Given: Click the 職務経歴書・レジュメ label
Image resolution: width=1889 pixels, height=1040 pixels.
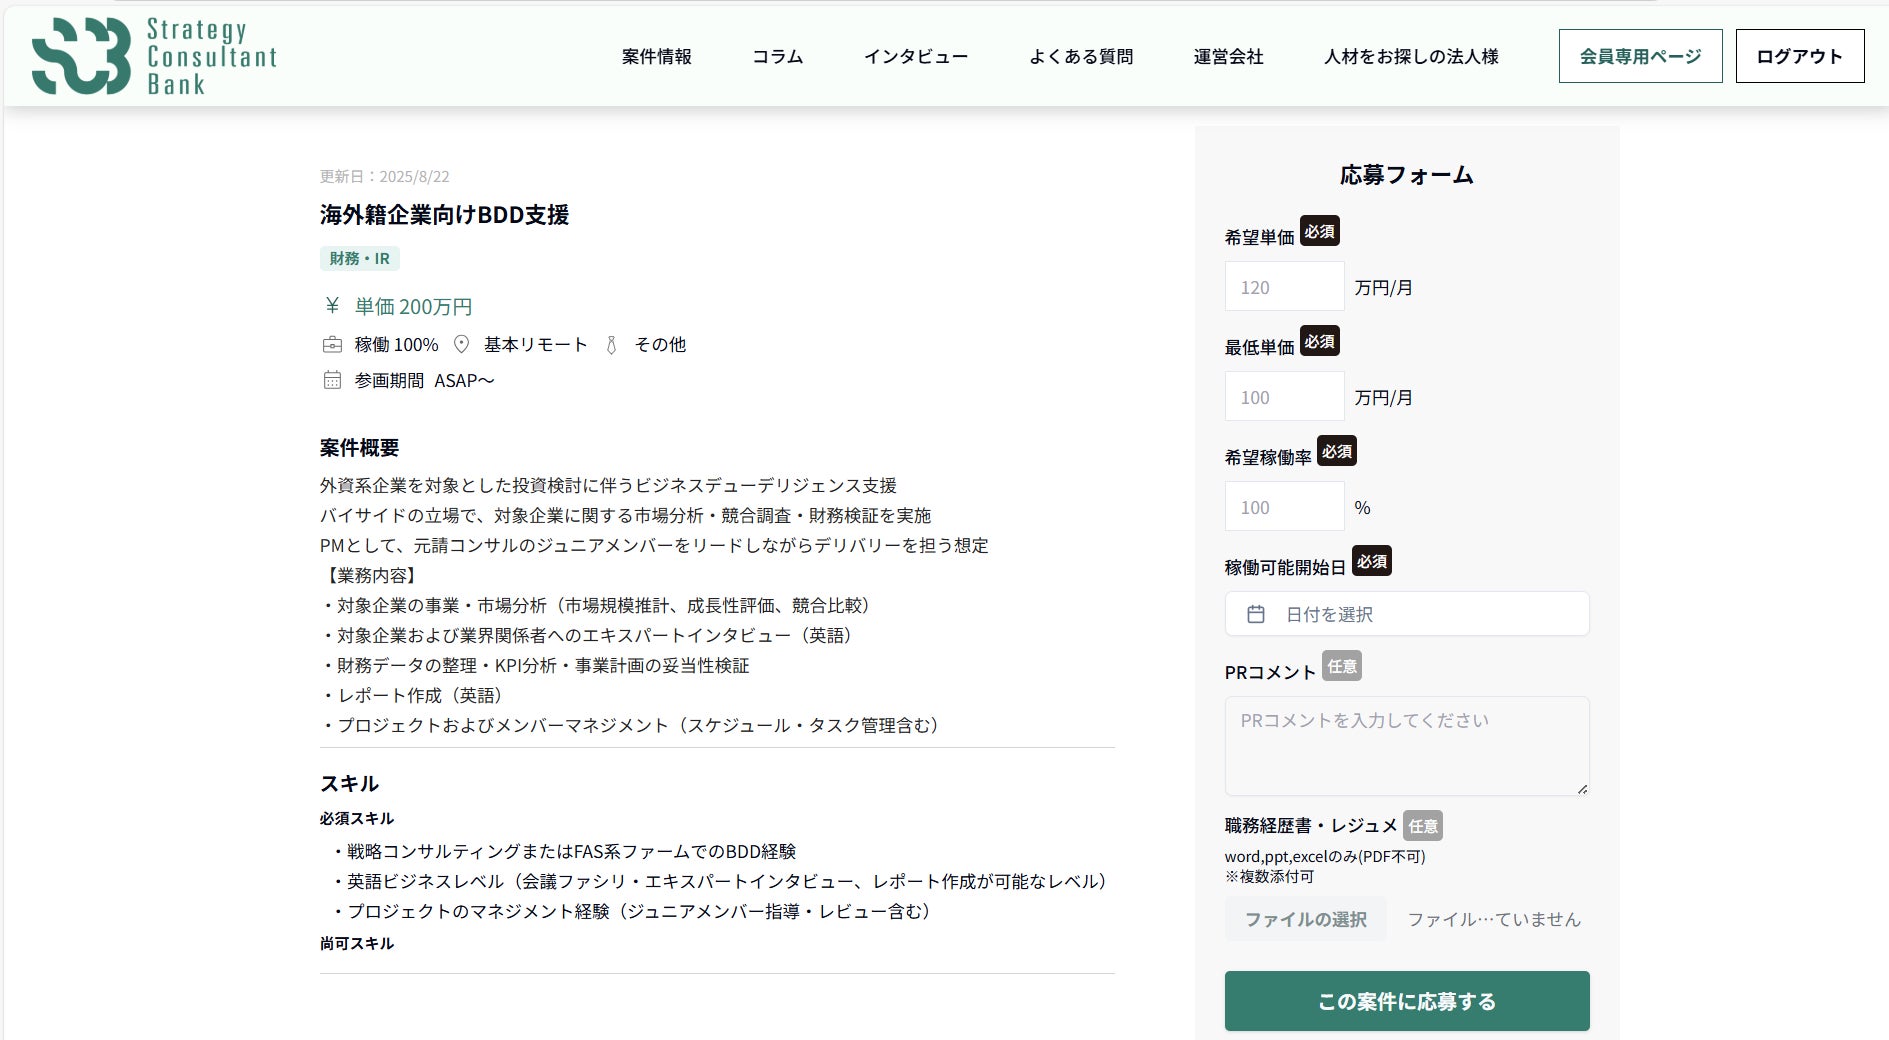Looking at the screenshot, I should click(1311, 826).
